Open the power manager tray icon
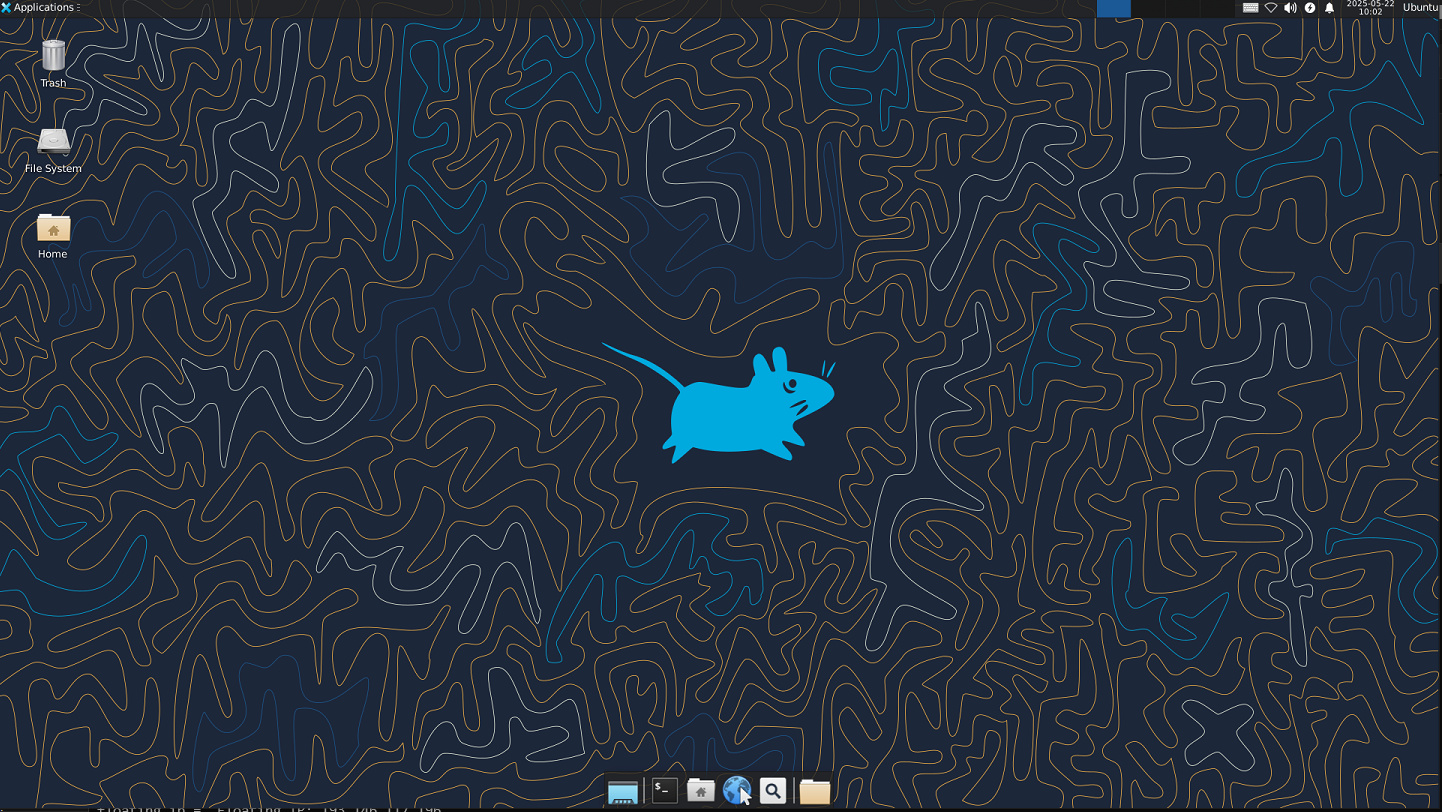 [1310, 8]
